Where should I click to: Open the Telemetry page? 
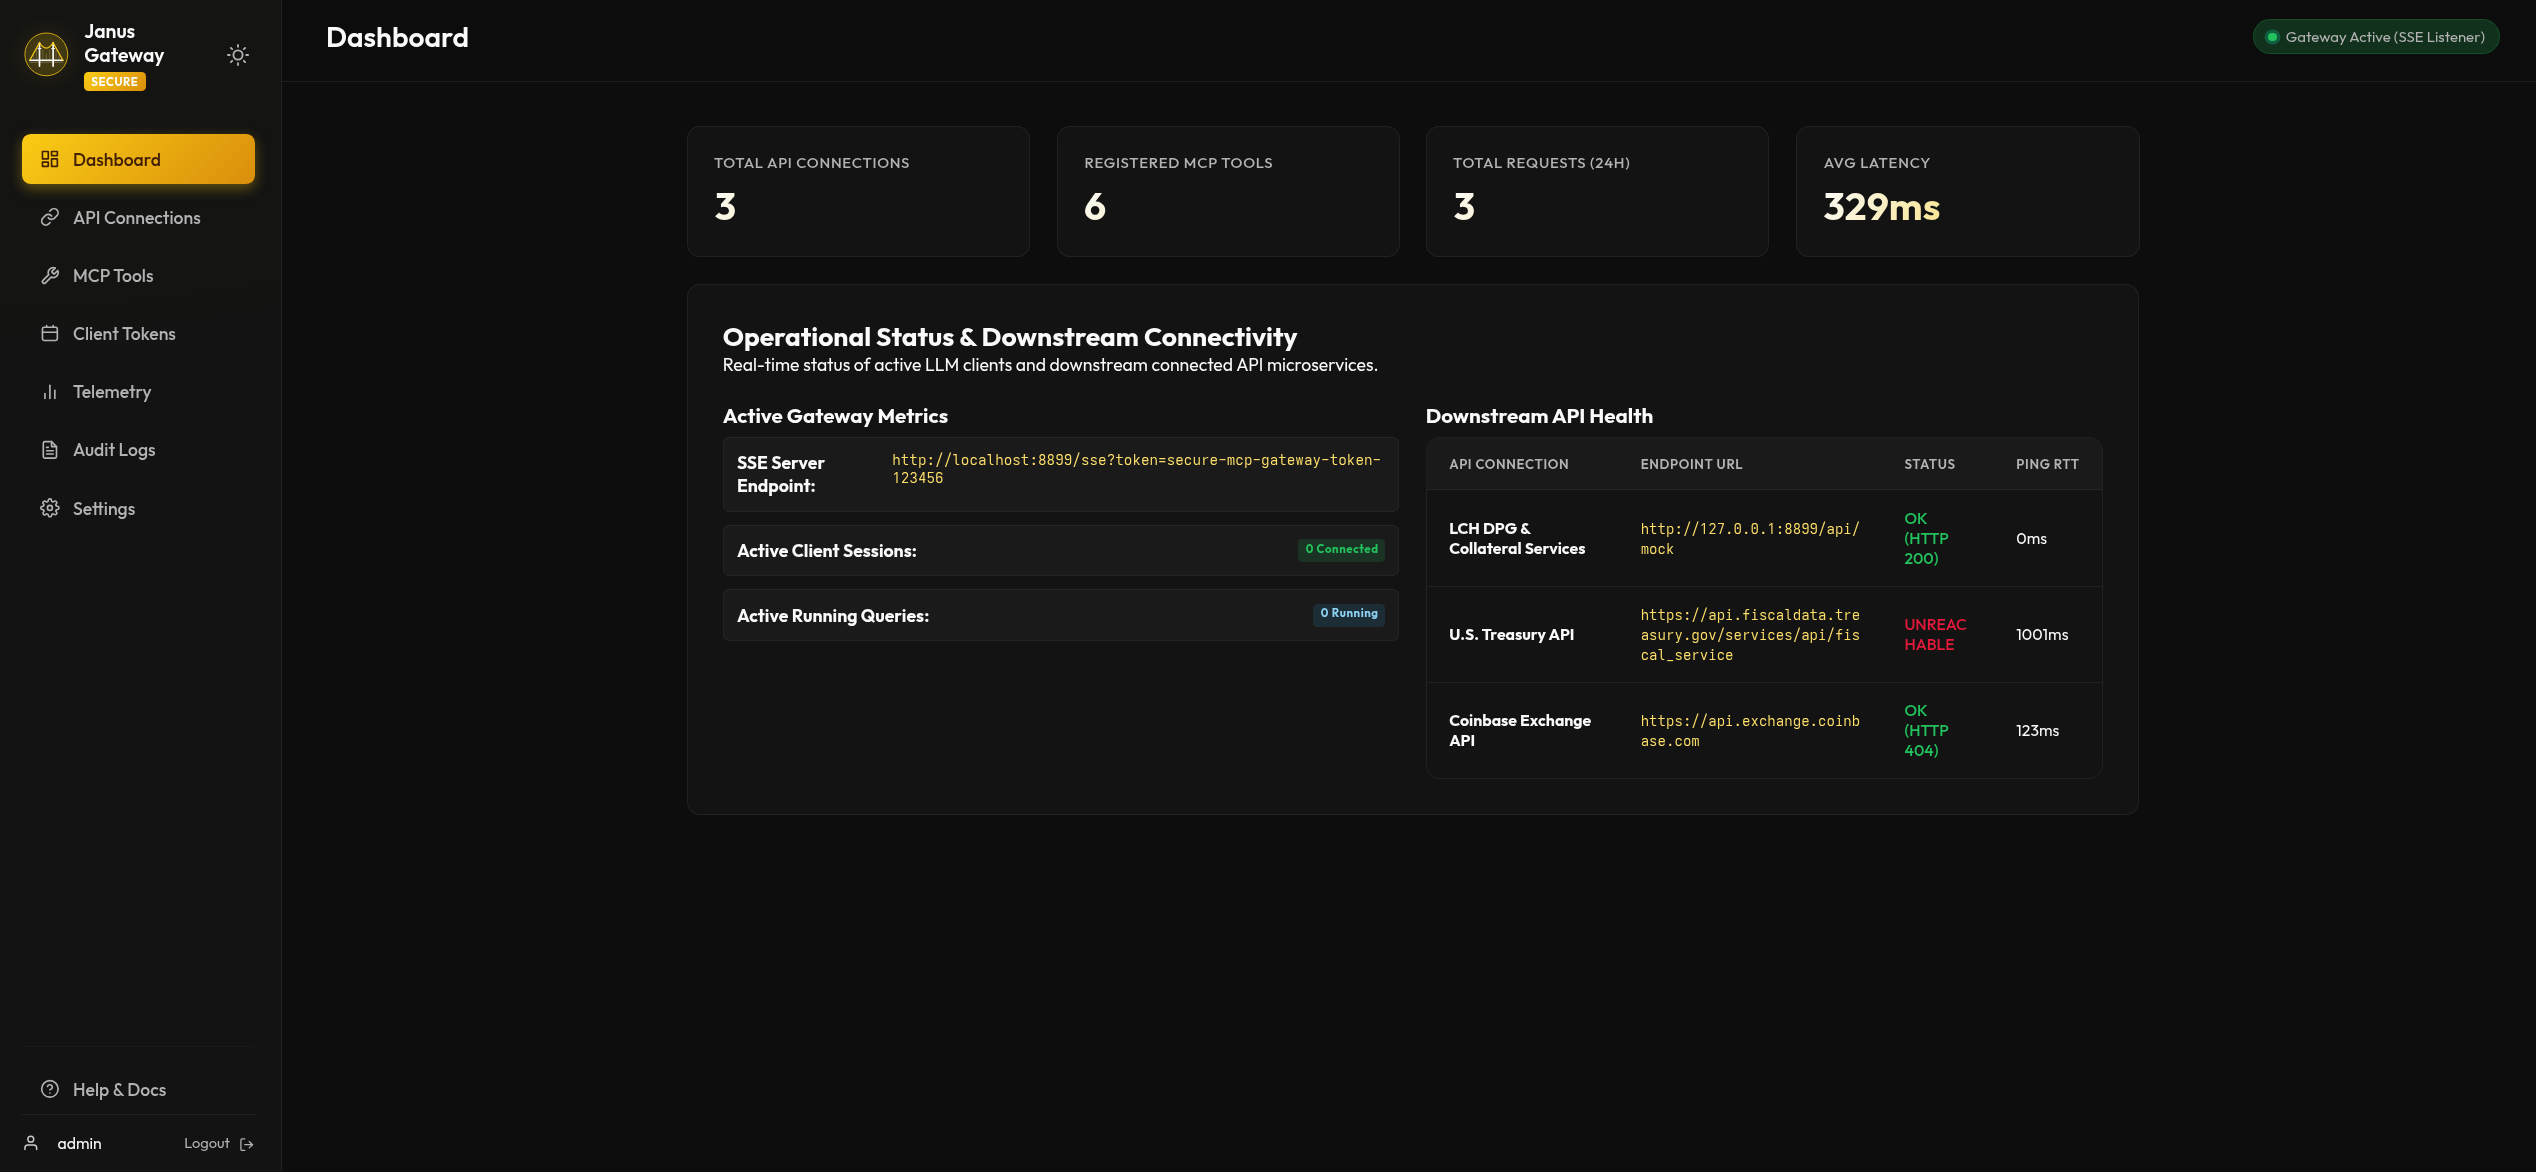[x=138, y=391]
